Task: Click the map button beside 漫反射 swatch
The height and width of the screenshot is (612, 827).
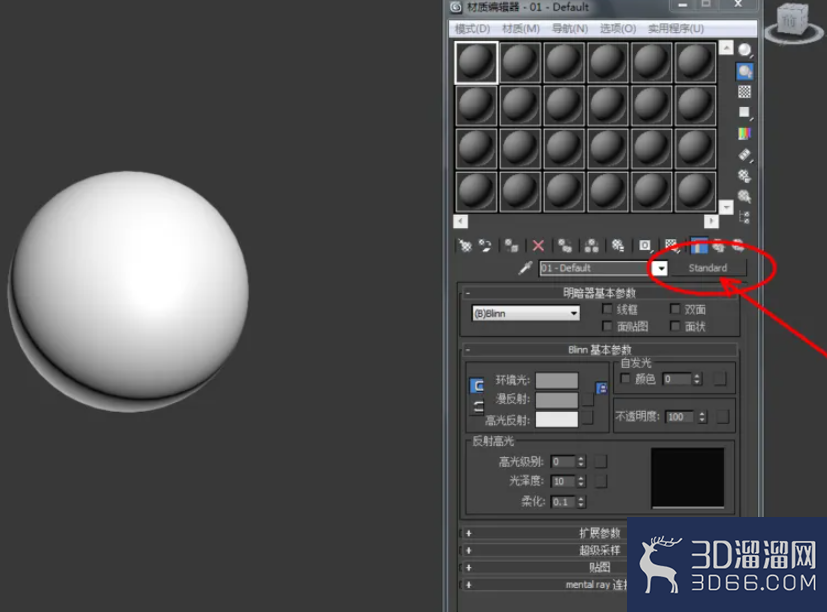Action: point(588,399)
